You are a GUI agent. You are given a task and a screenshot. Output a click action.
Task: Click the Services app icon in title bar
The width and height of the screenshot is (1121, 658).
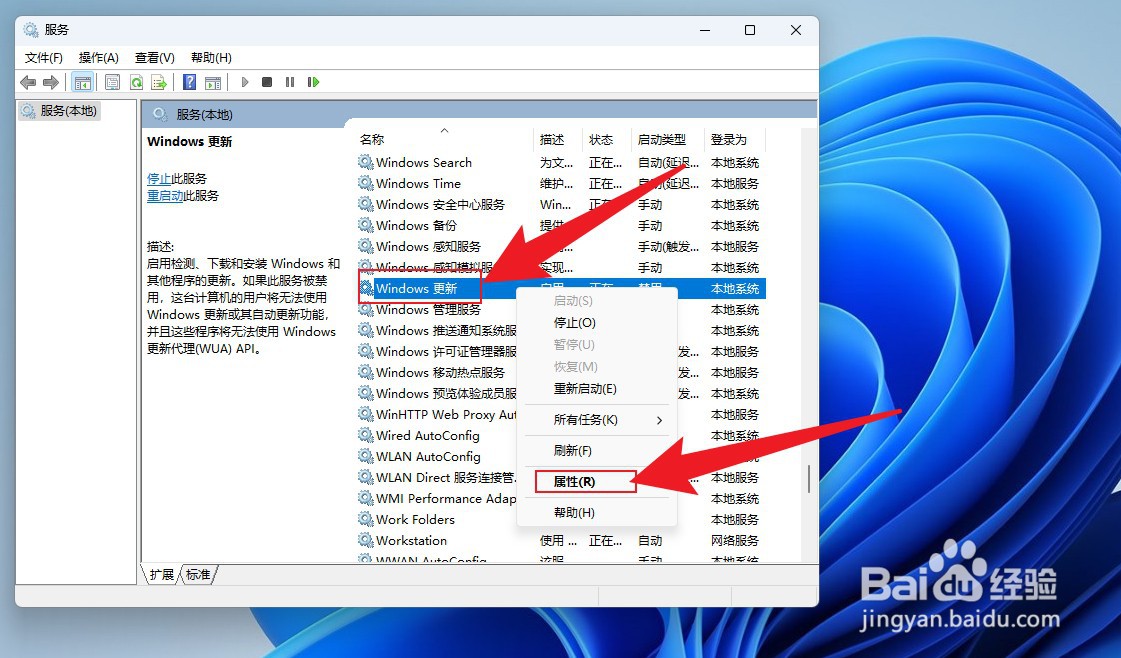[x=31, y=30]
